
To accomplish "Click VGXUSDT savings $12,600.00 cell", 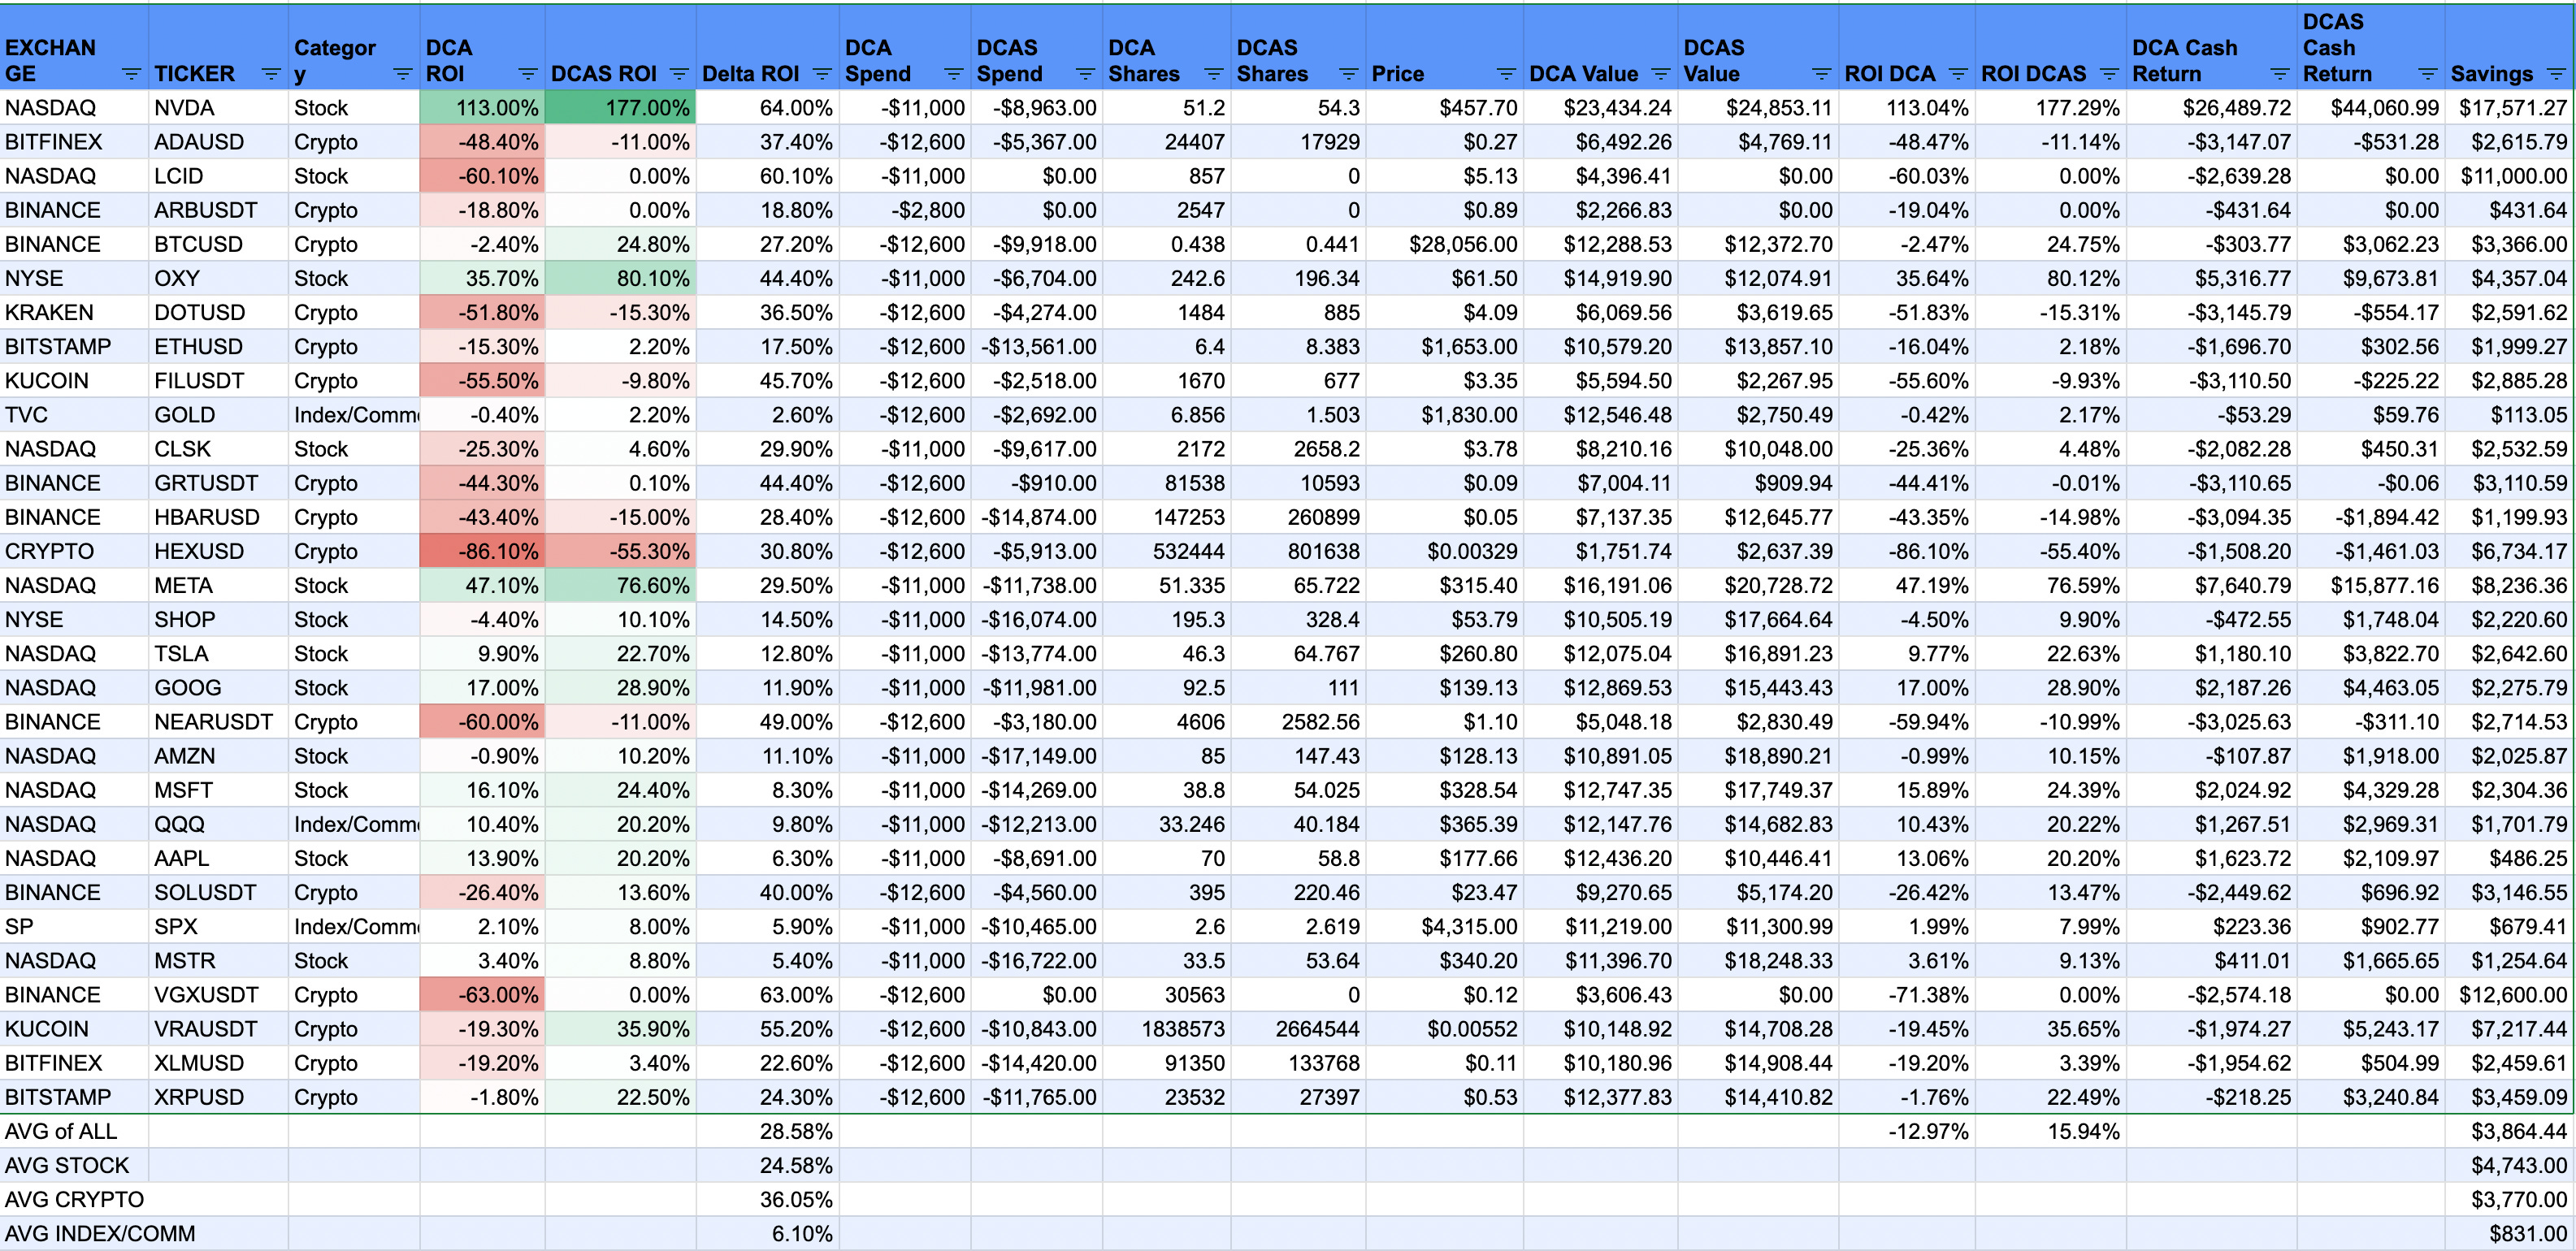I will [2509, 995].
